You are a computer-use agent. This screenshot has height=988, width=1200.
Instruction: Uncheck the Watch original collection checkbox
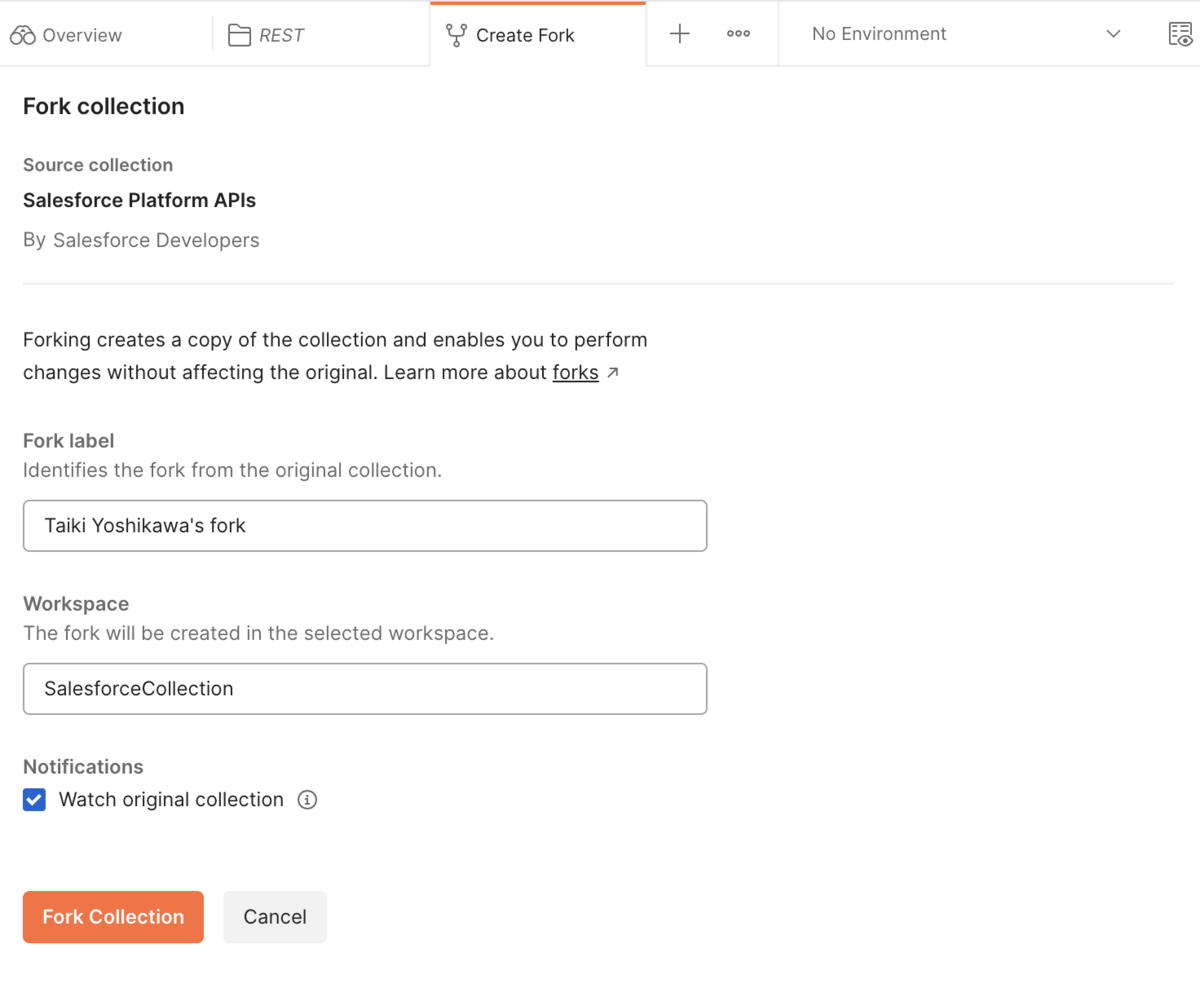(x=35, y=800)
